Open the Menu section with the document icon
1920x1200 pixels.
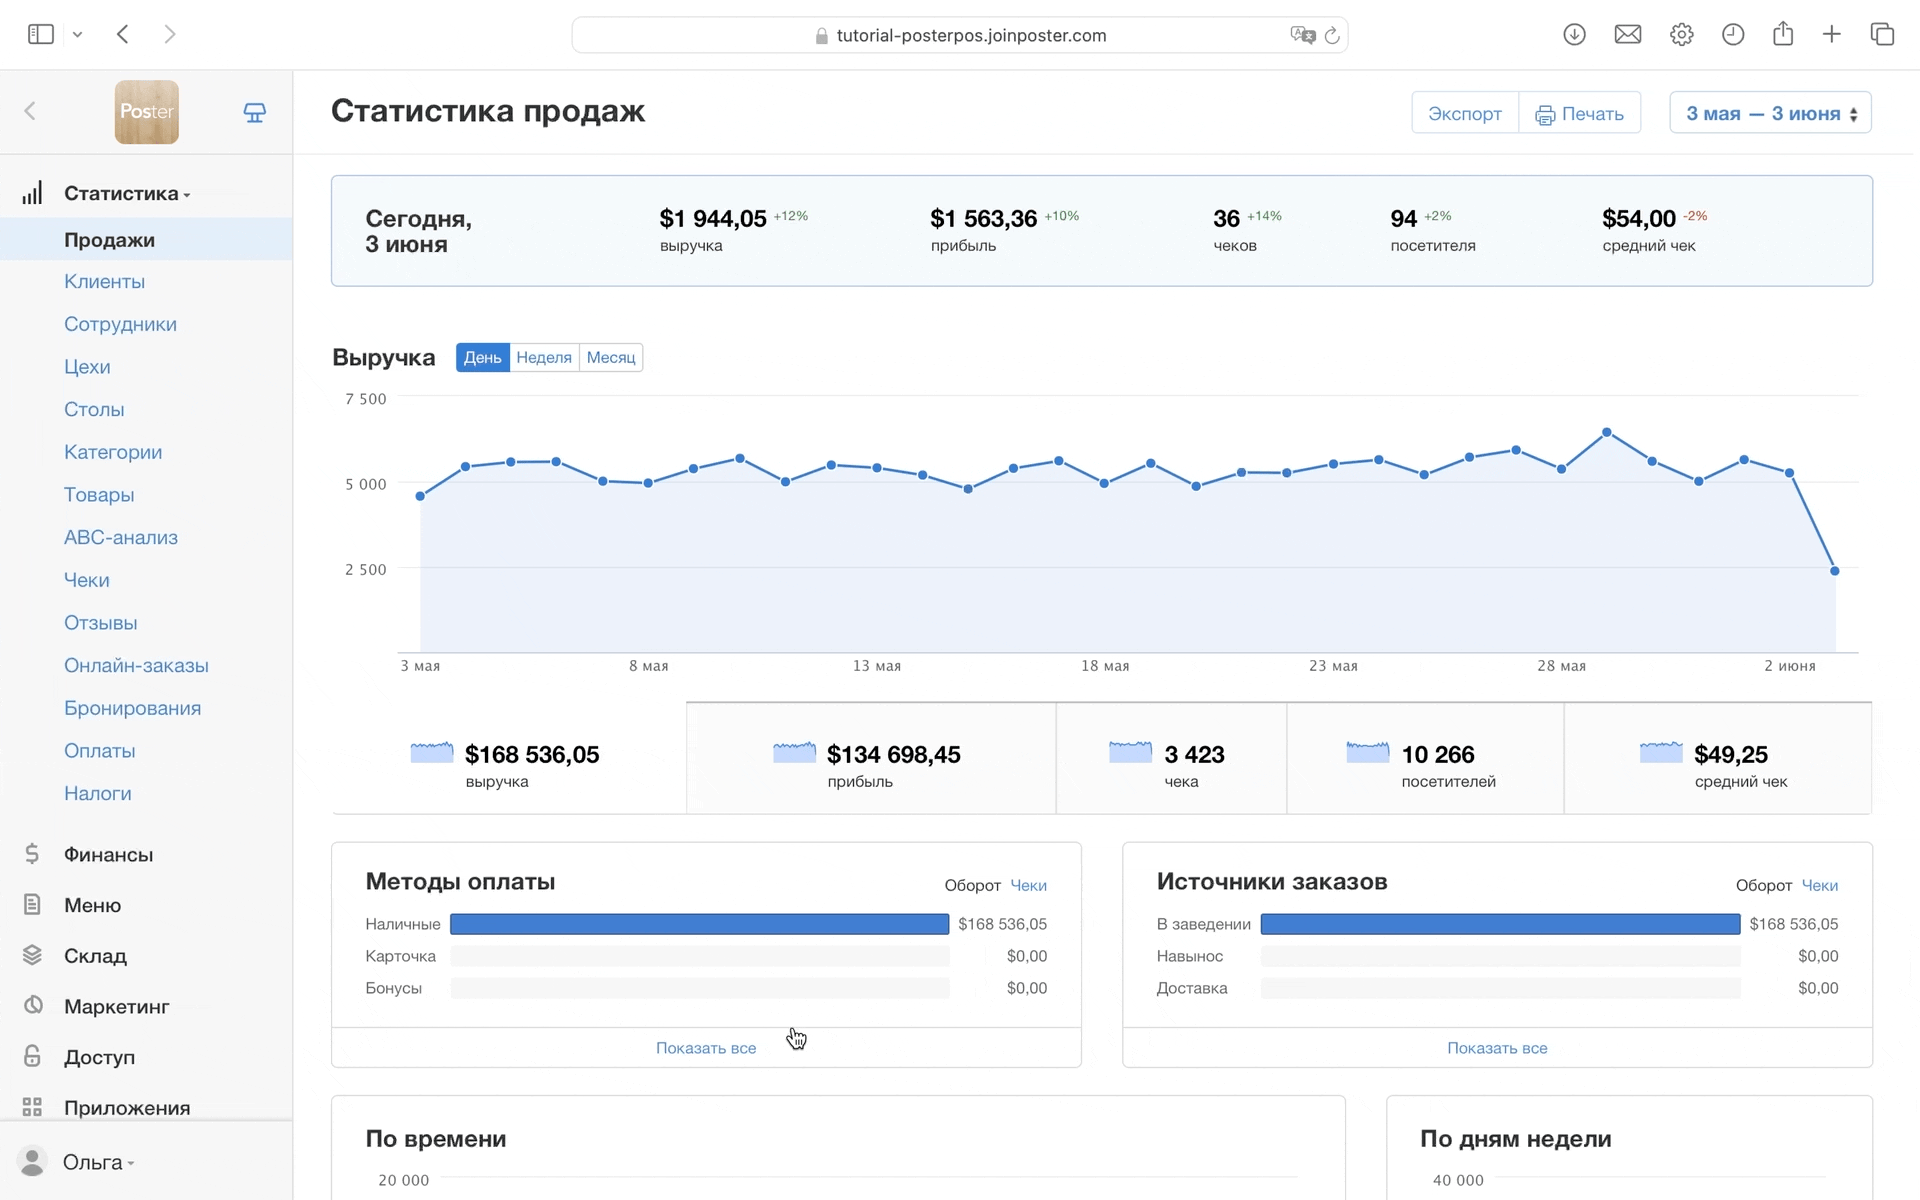click(92, 905)
